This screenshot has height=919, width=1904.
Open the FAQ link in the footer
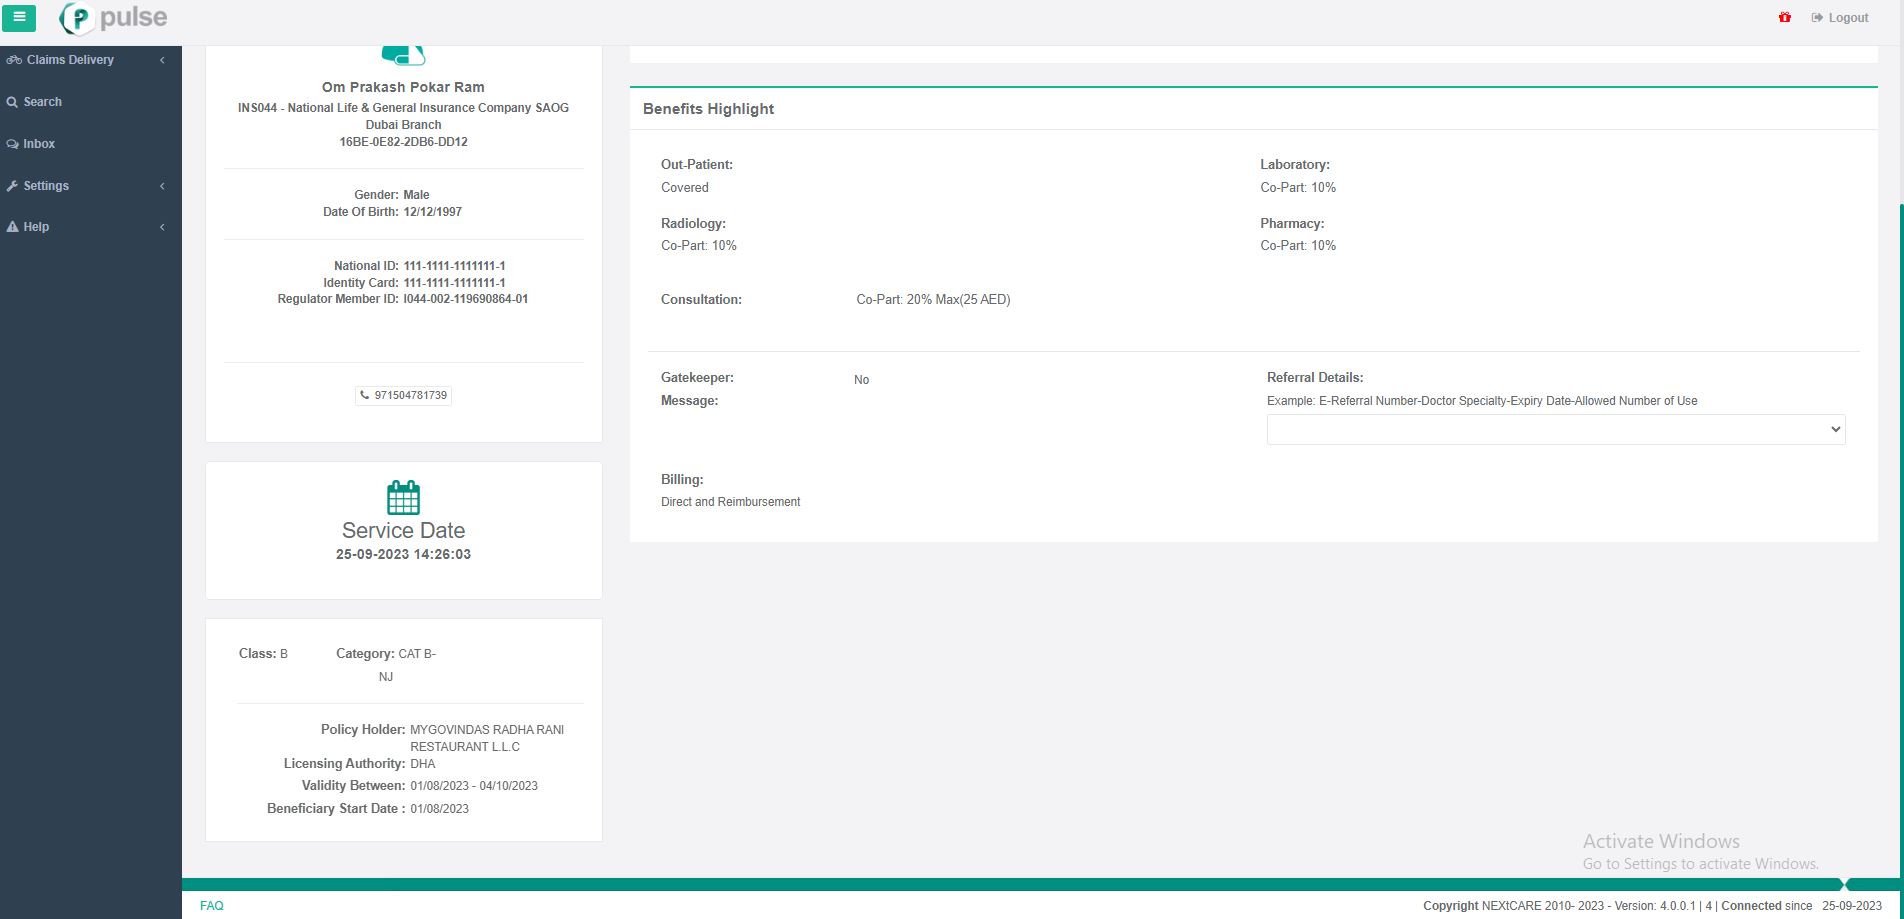point(211,906)
